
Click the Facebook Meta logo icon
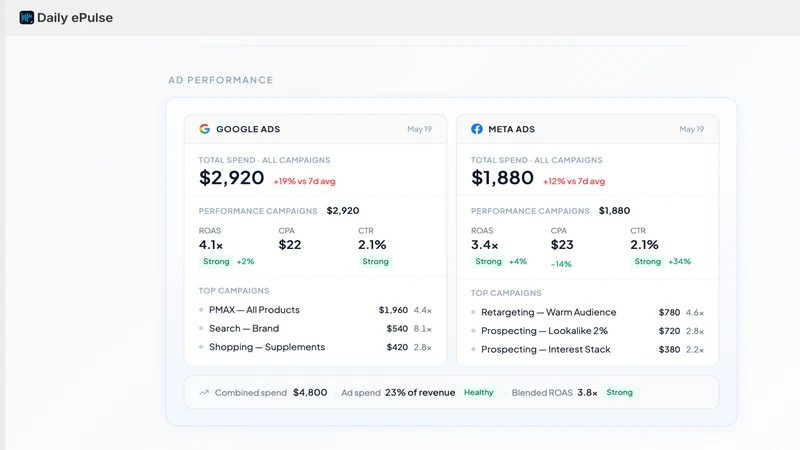[477, 129]
